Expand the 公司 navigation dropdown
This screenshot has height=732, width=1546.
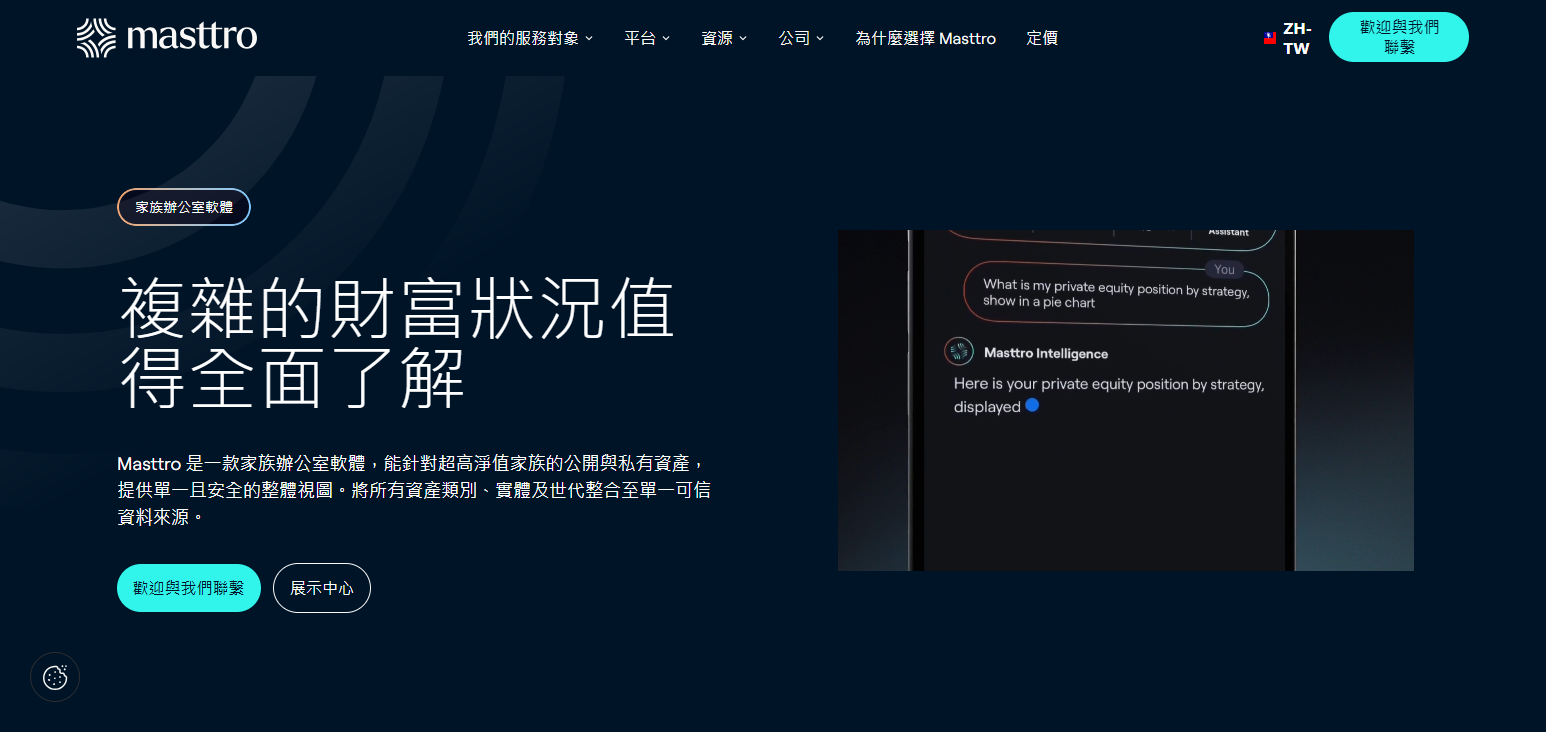801,38
